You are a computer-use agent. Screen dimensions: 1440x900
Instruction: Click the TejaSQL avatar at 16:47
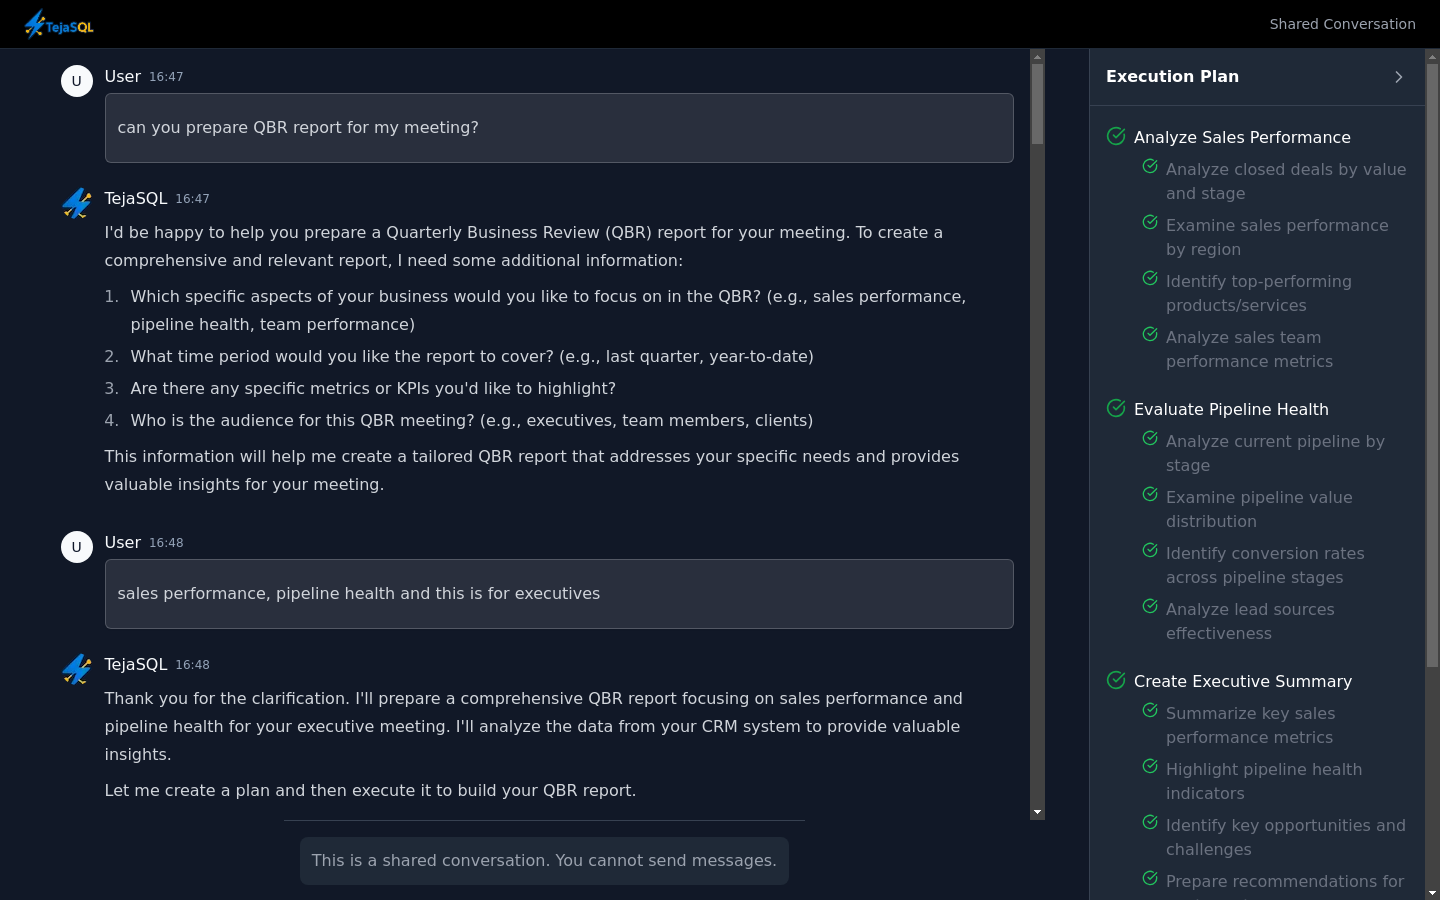[x=77, y=203]
